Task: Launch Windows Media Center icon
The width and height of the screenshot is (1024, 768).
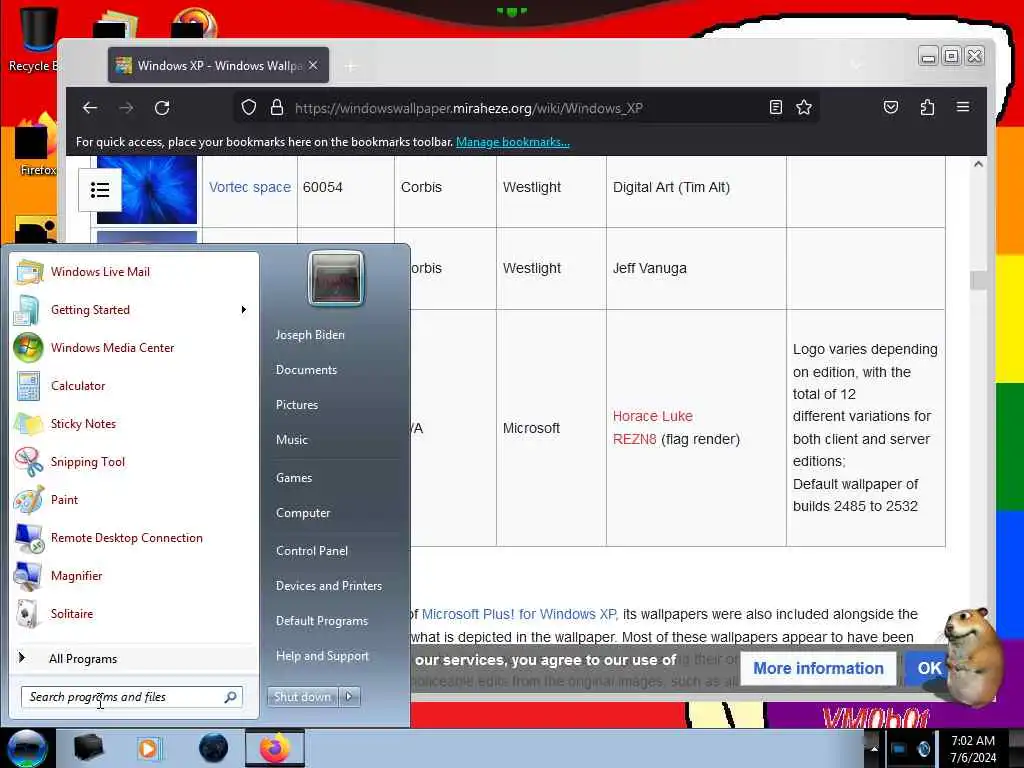Action: (x=28, y=347)
